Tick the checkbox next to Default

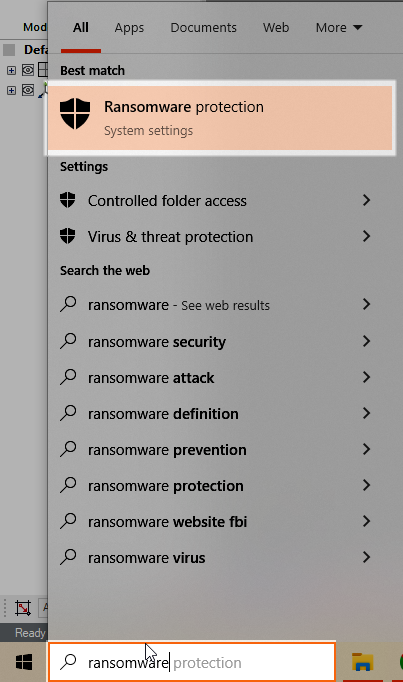(10, 50)
